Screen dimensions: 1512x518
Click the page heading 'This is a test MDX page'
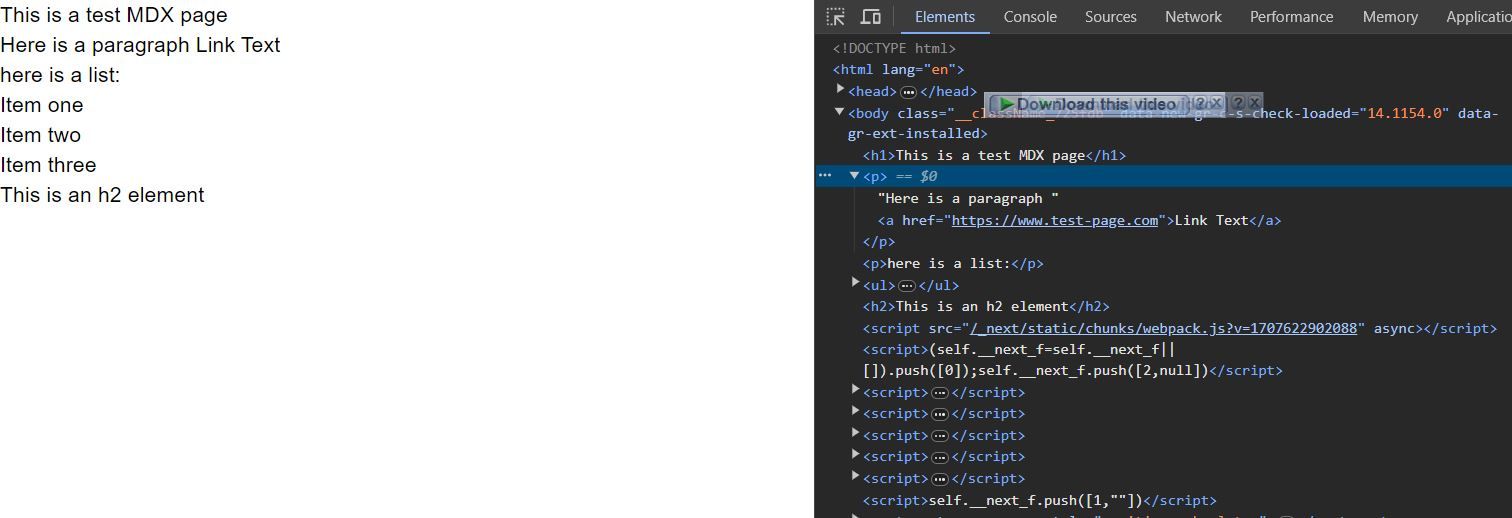point(114,15)
